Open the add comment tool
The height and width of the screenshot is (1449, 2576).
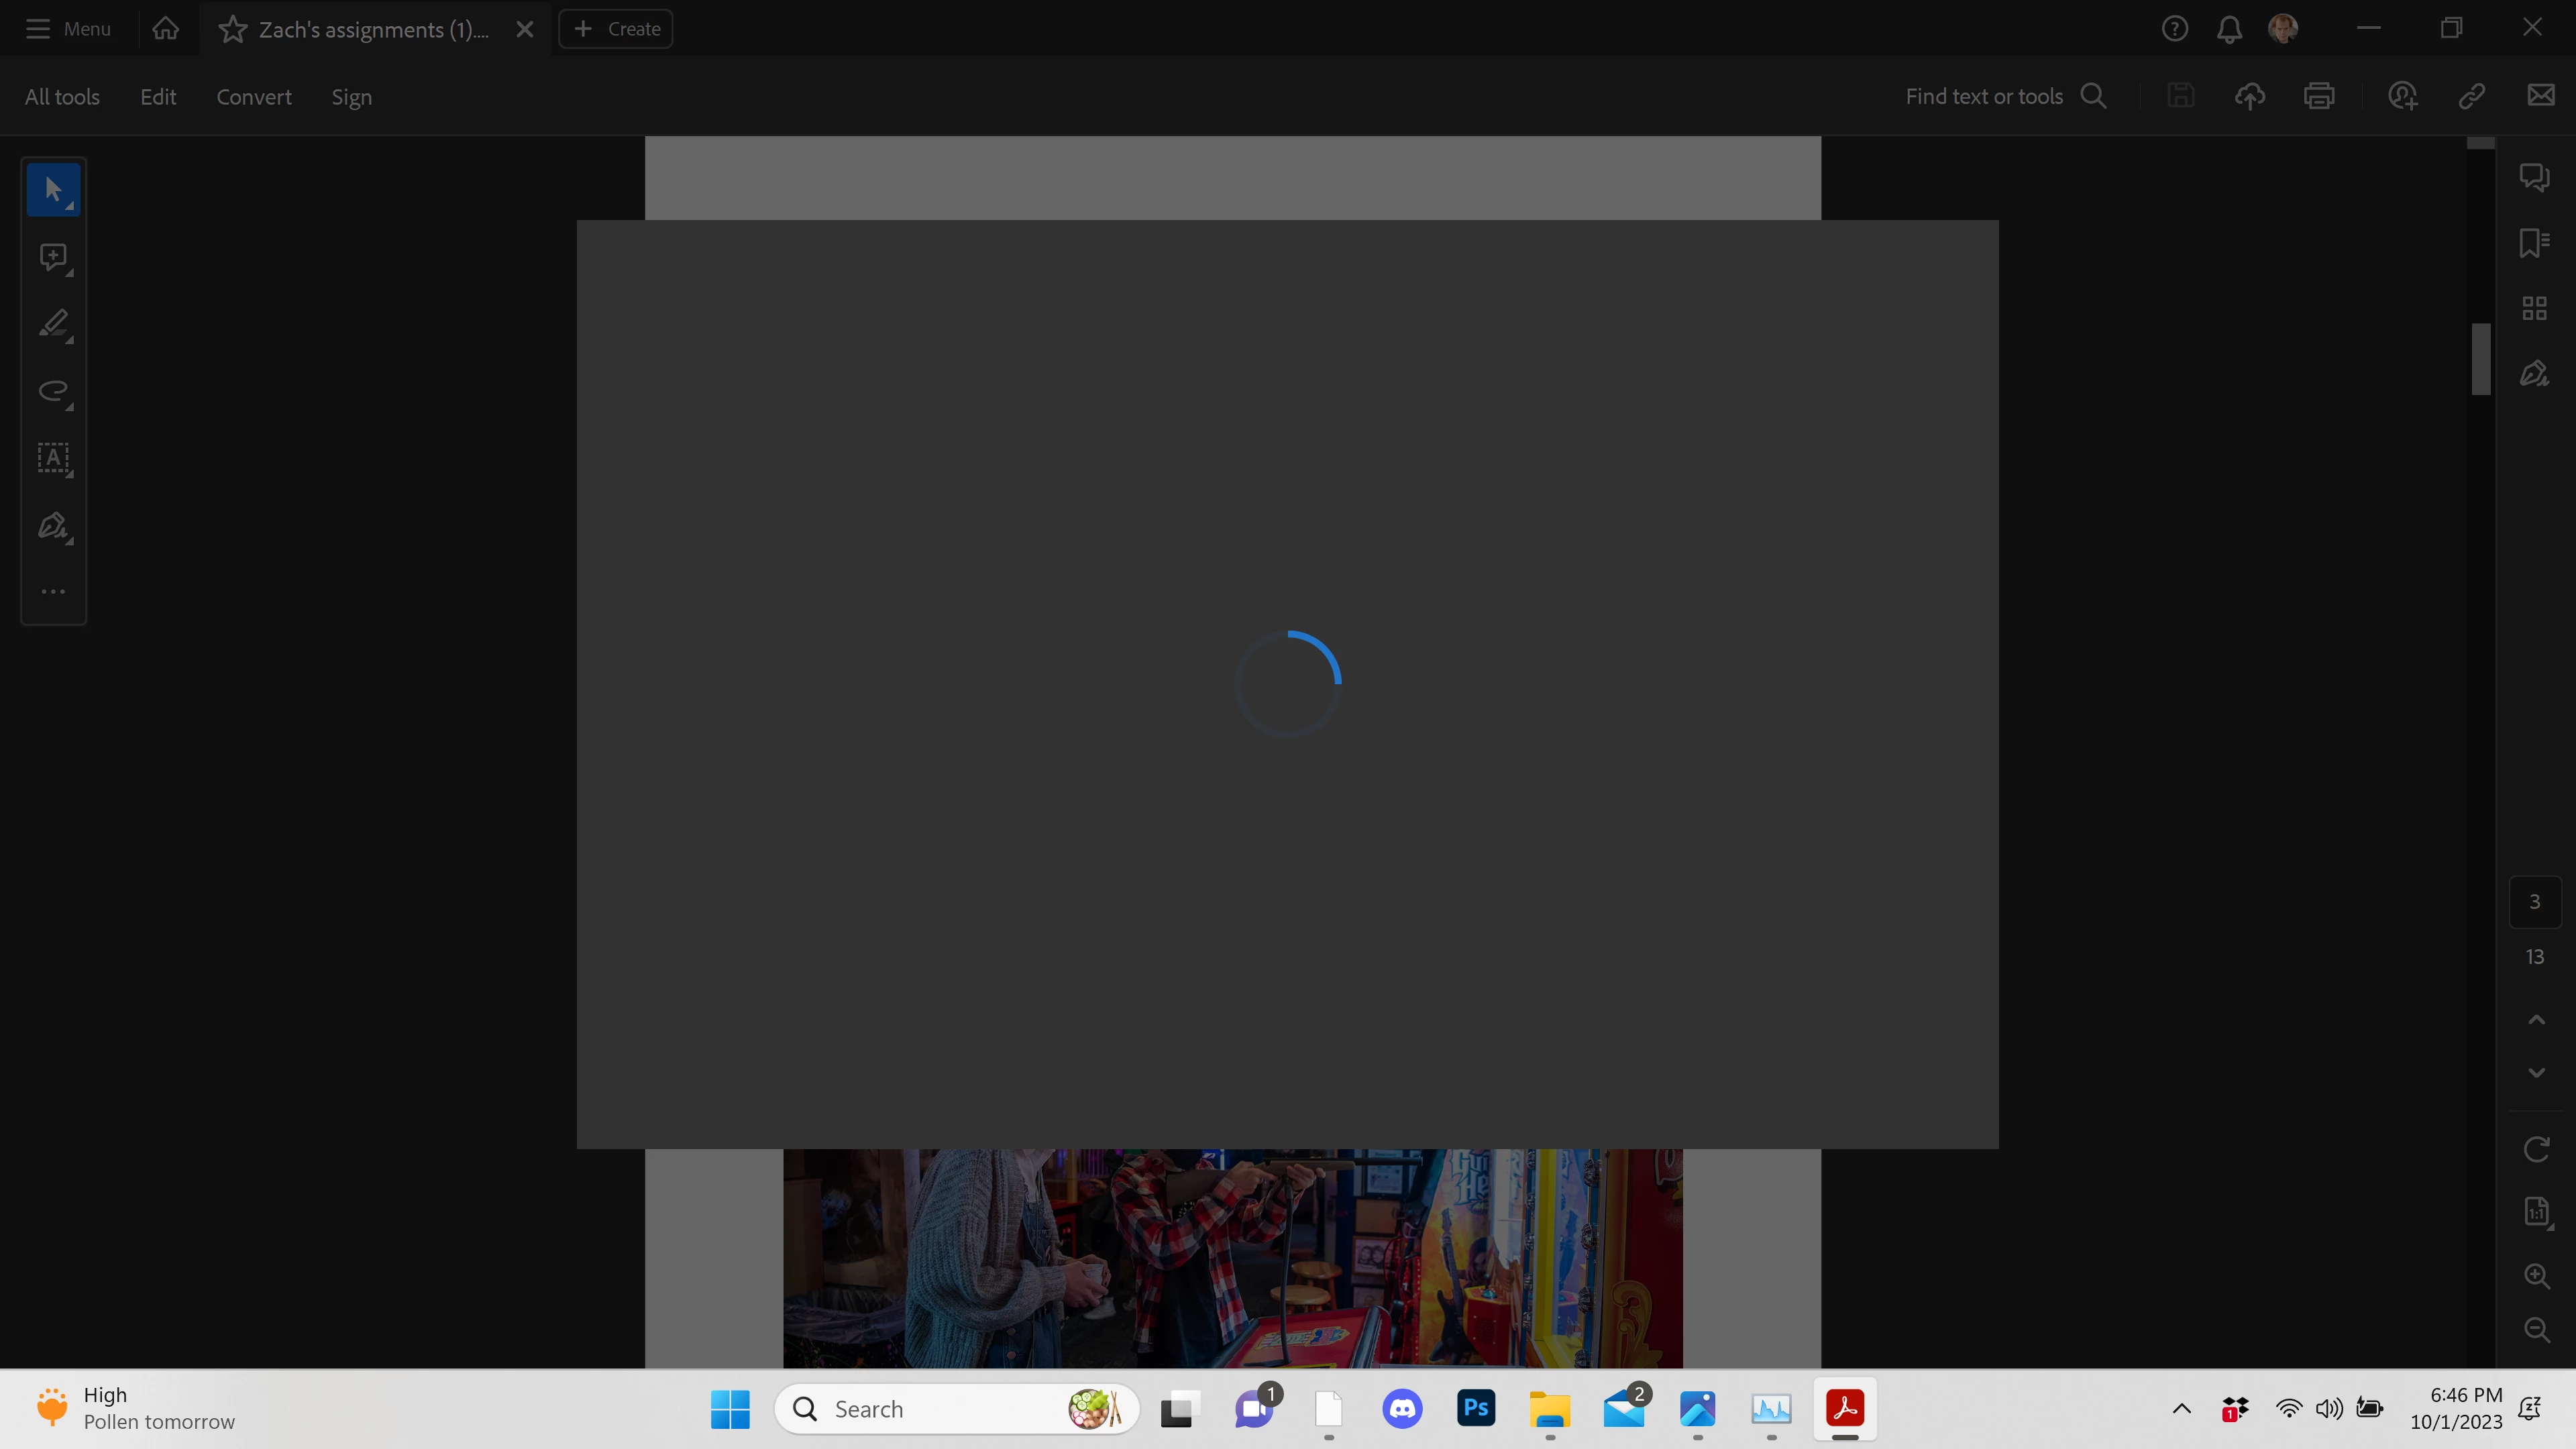coord(53,257)
